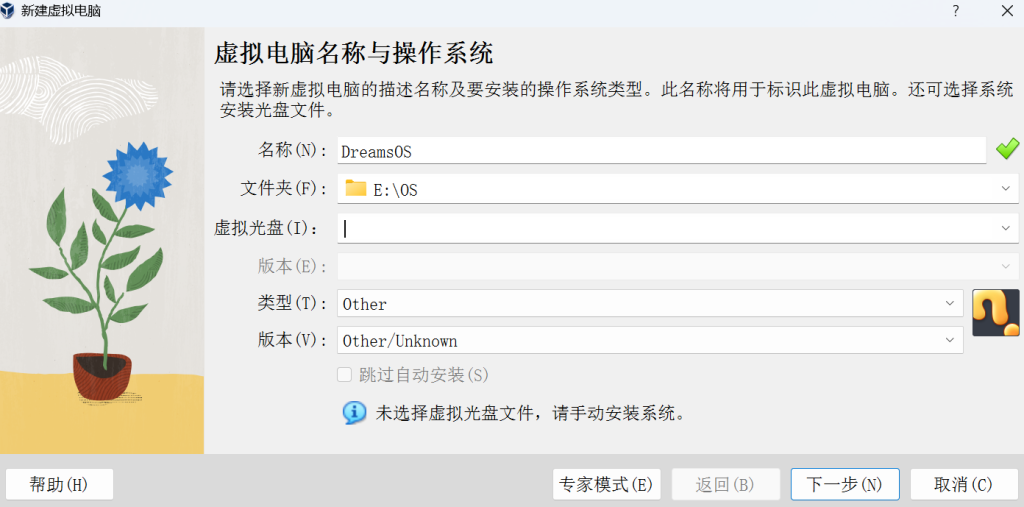
Task: Proceed with the 下一步(N) button
Action: pos(844,484)
